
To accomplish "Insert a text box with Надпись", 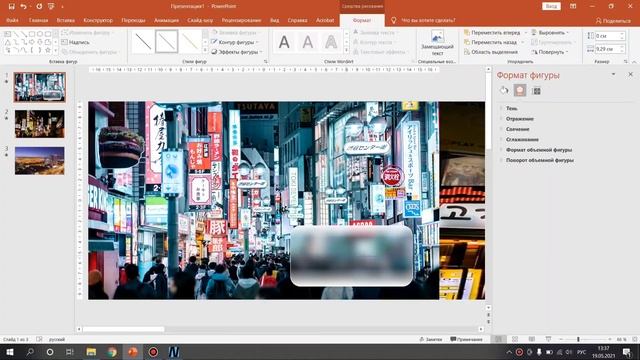I will pyautogui.click(x=76, y=42).
